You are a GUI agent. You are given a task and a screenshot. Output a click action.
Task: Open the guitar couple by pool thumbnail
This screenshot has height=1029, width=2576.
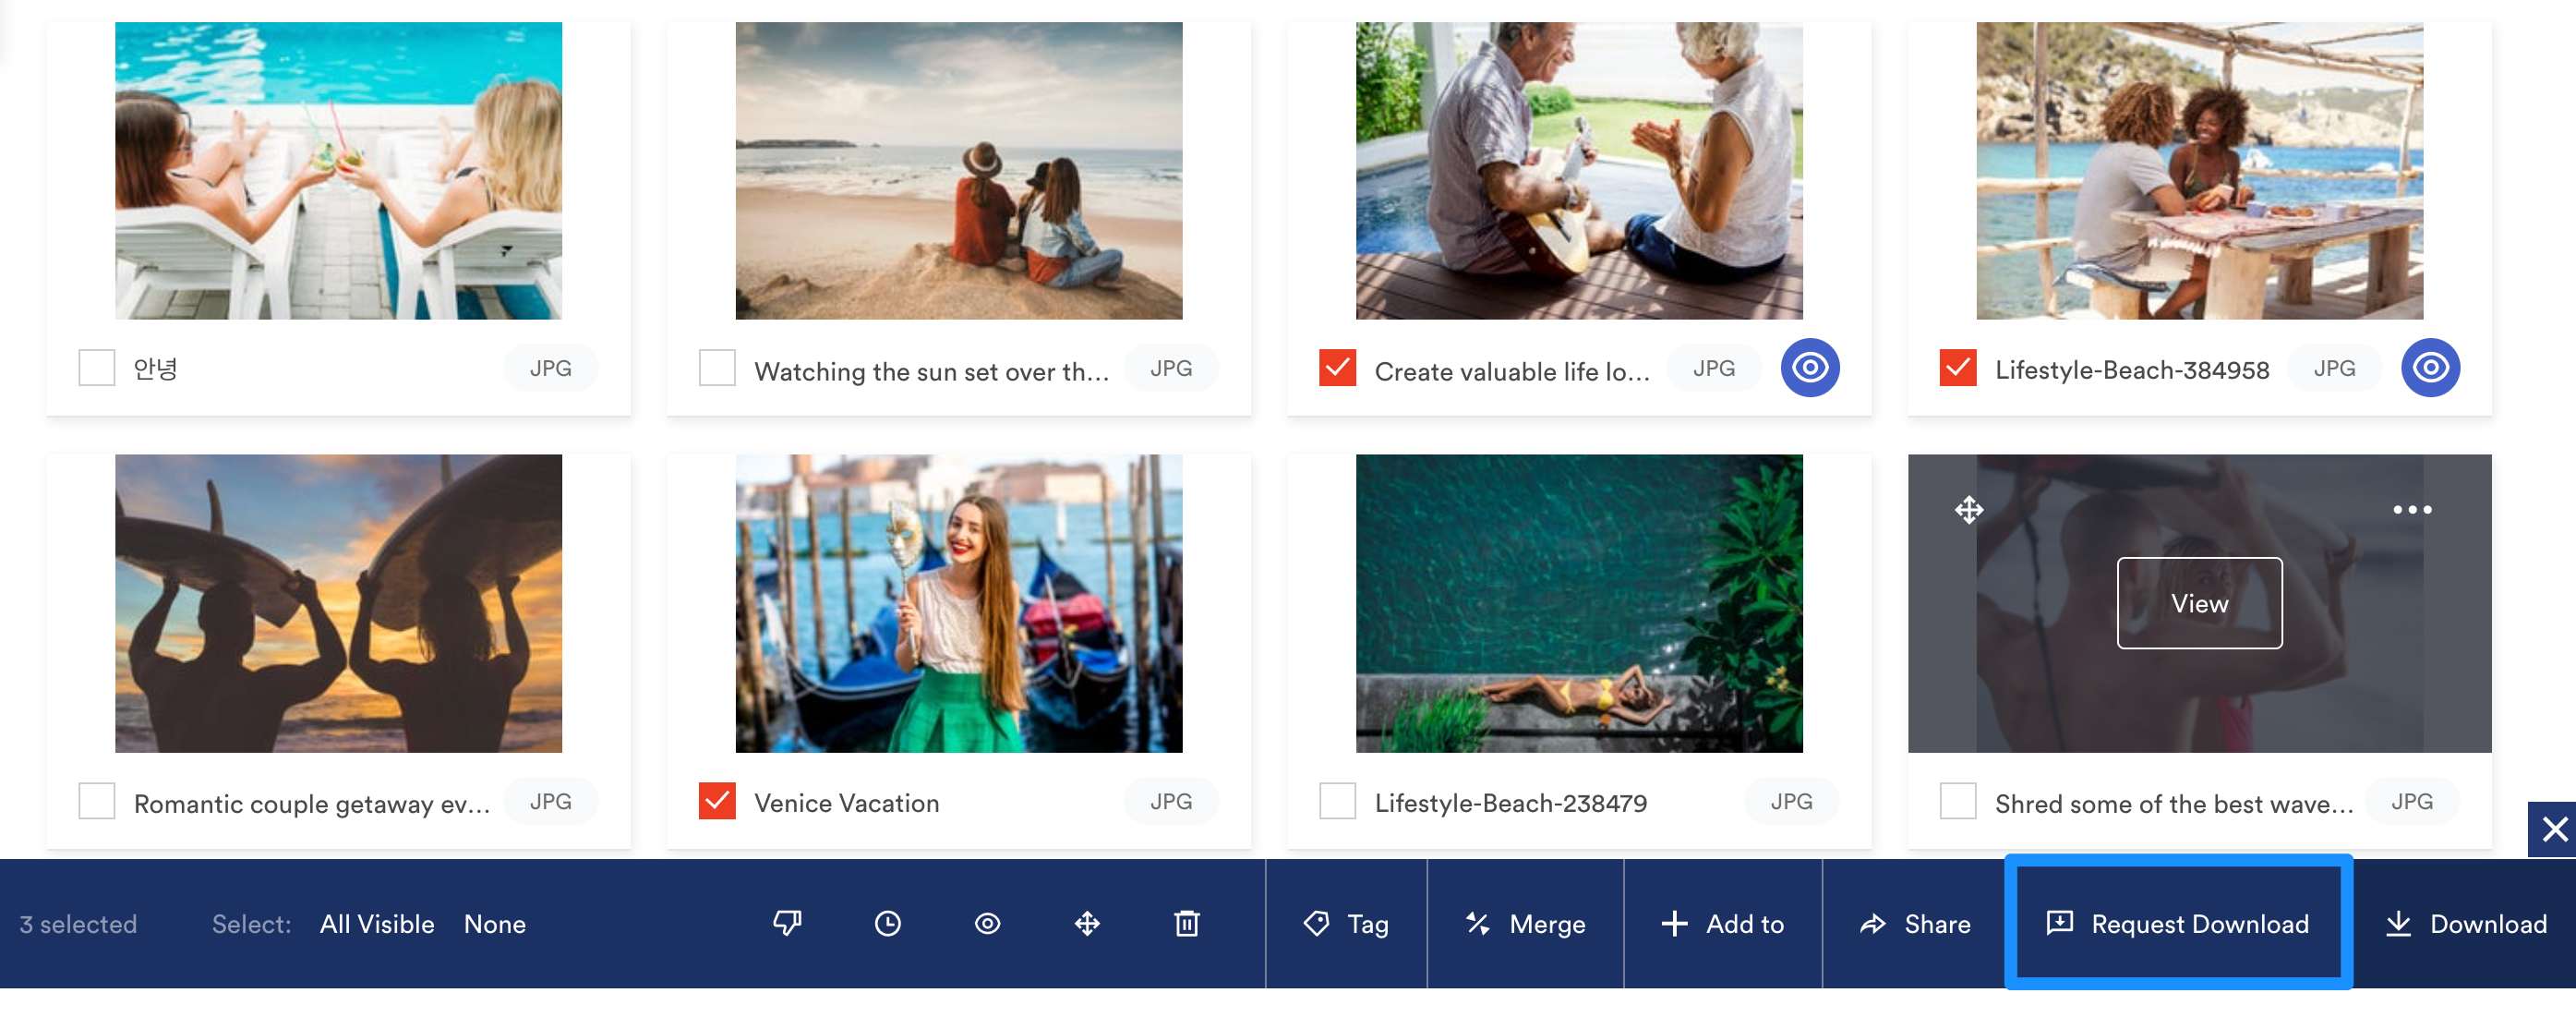(1579, 171)
